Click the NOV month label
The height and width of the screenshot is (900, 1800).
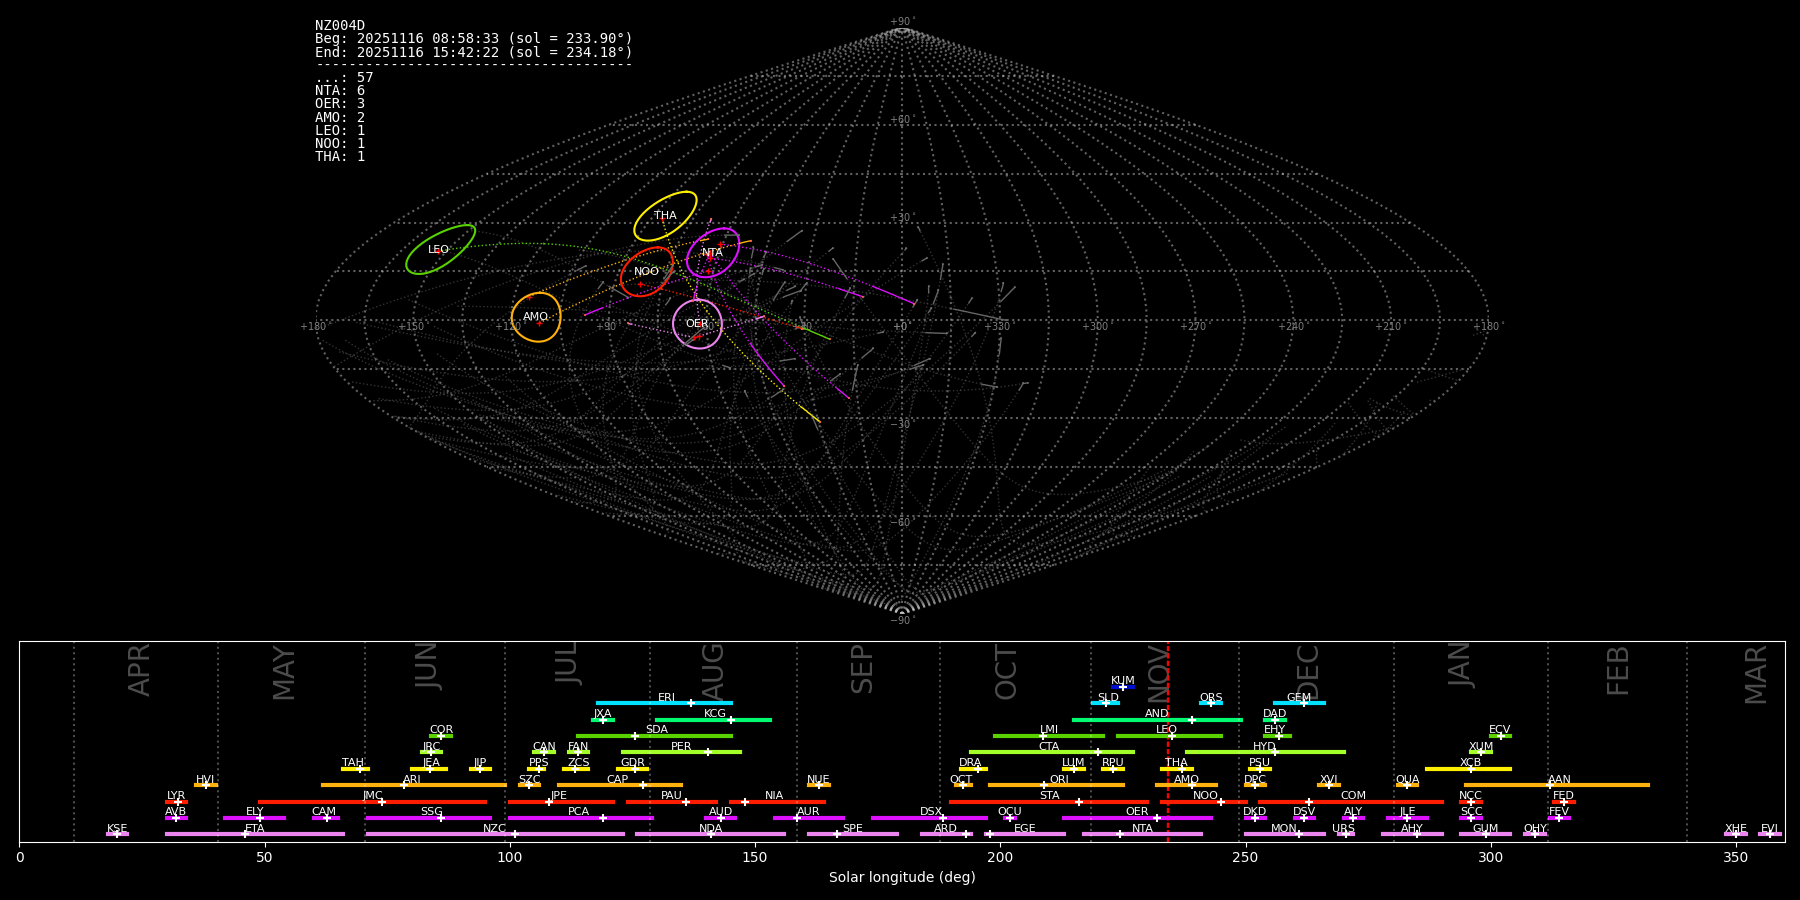pos(1157,673)
